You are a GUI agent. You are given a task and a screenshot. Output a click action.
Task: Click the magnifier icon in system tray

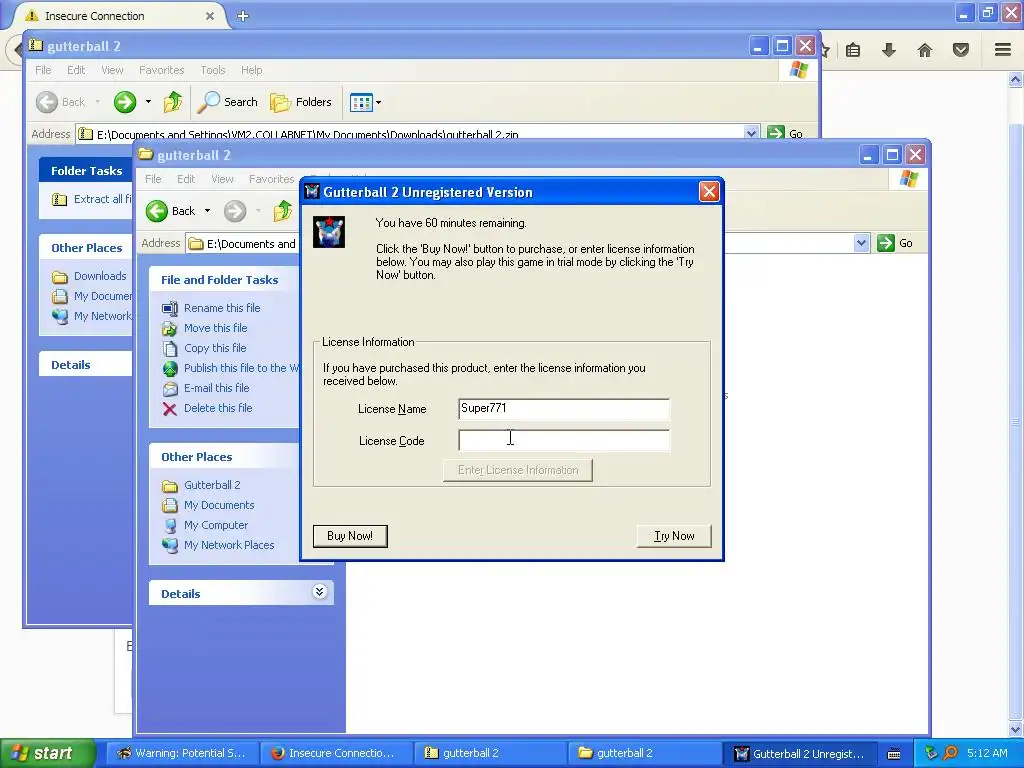click(950, 753)
